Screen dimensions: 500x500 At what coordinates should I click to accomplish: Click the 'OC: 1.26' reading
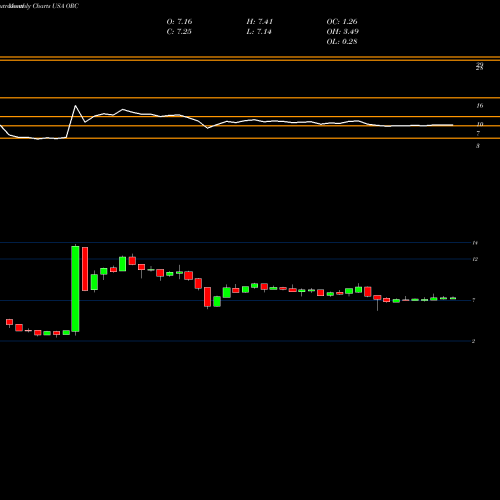(342, 22)
